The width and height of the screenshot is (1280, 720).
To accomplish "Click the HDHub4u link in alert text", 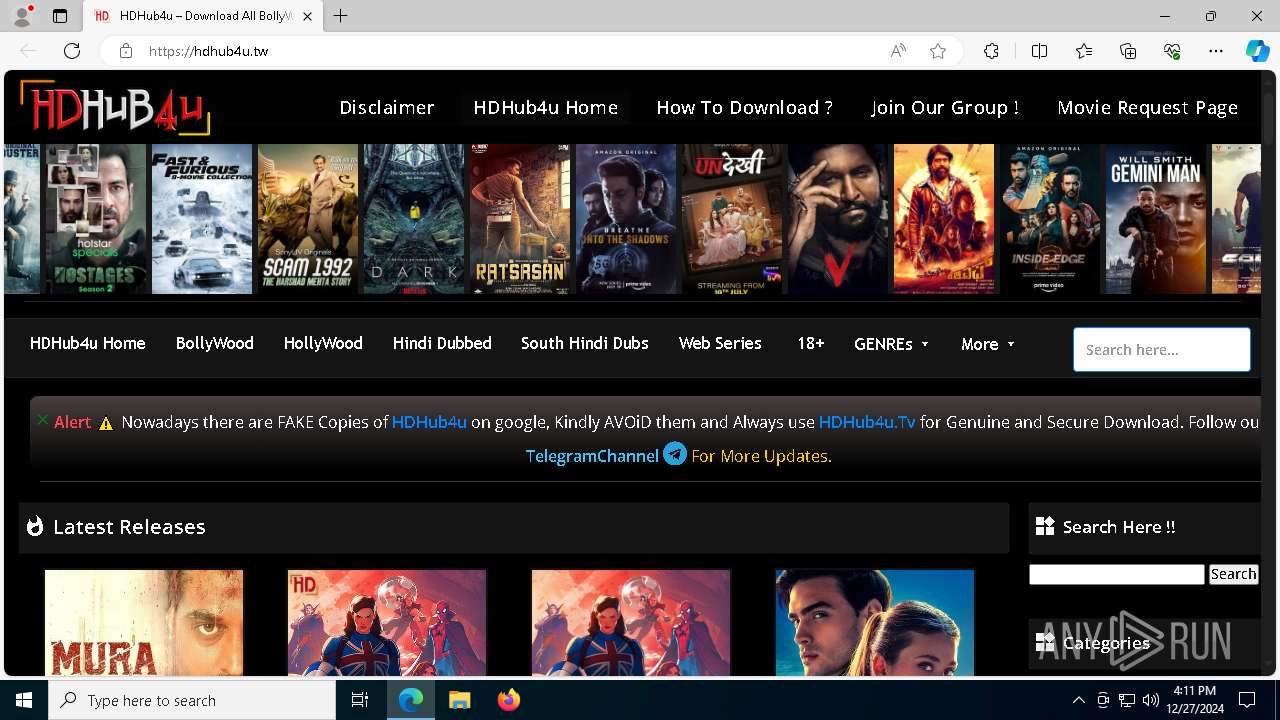I will coord(429,422).
